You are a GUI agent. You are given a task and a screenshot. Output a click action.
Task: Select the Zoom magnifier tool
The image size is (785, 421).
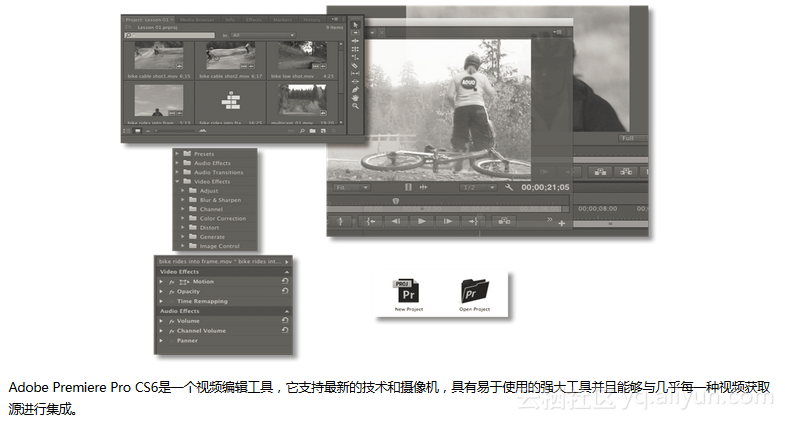355,106
